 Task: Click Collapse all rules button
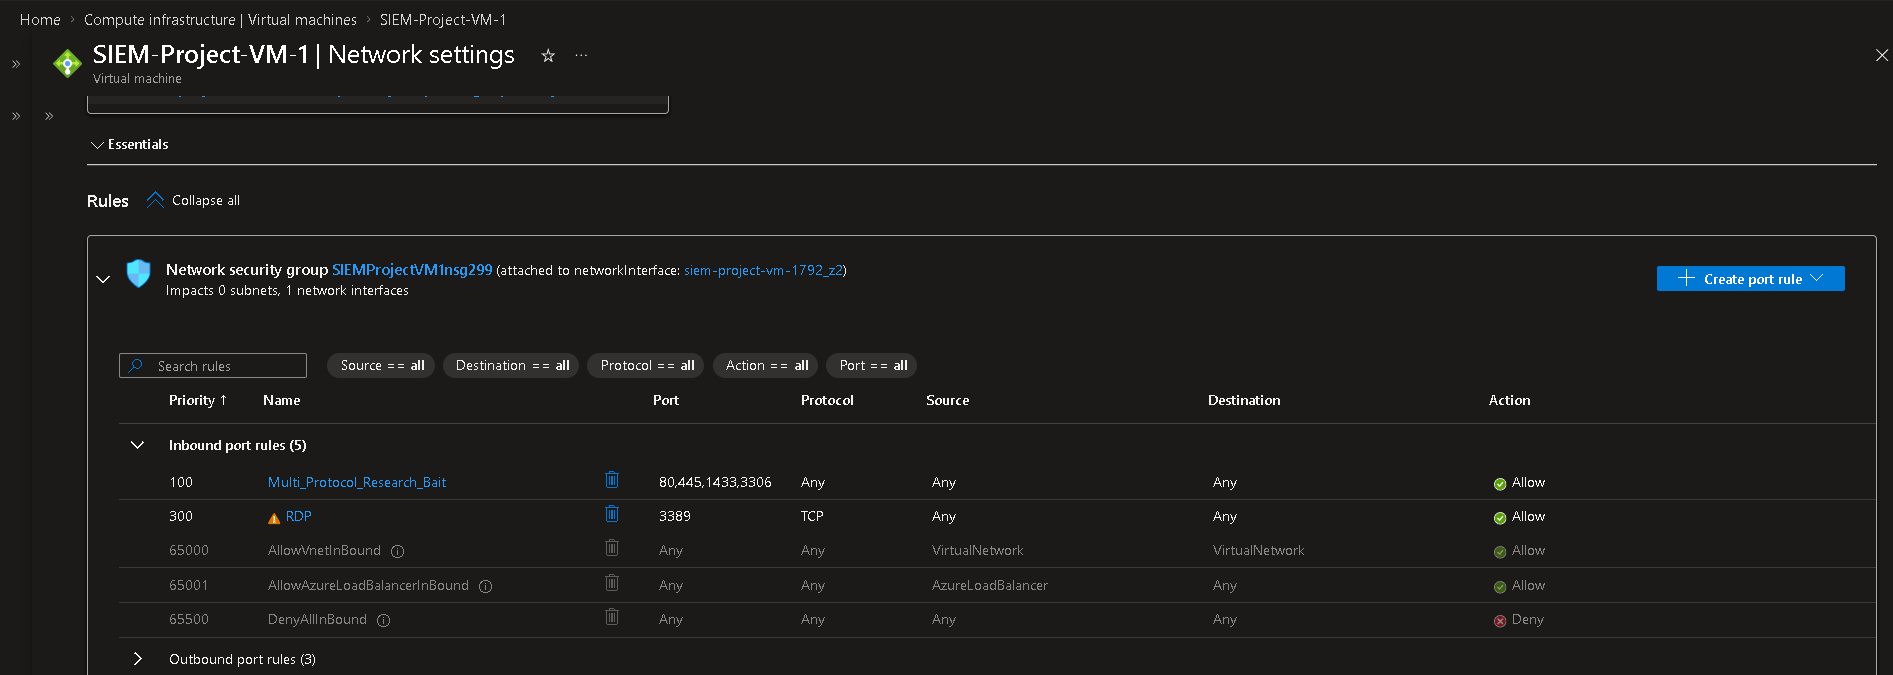(x=194, y=201)
